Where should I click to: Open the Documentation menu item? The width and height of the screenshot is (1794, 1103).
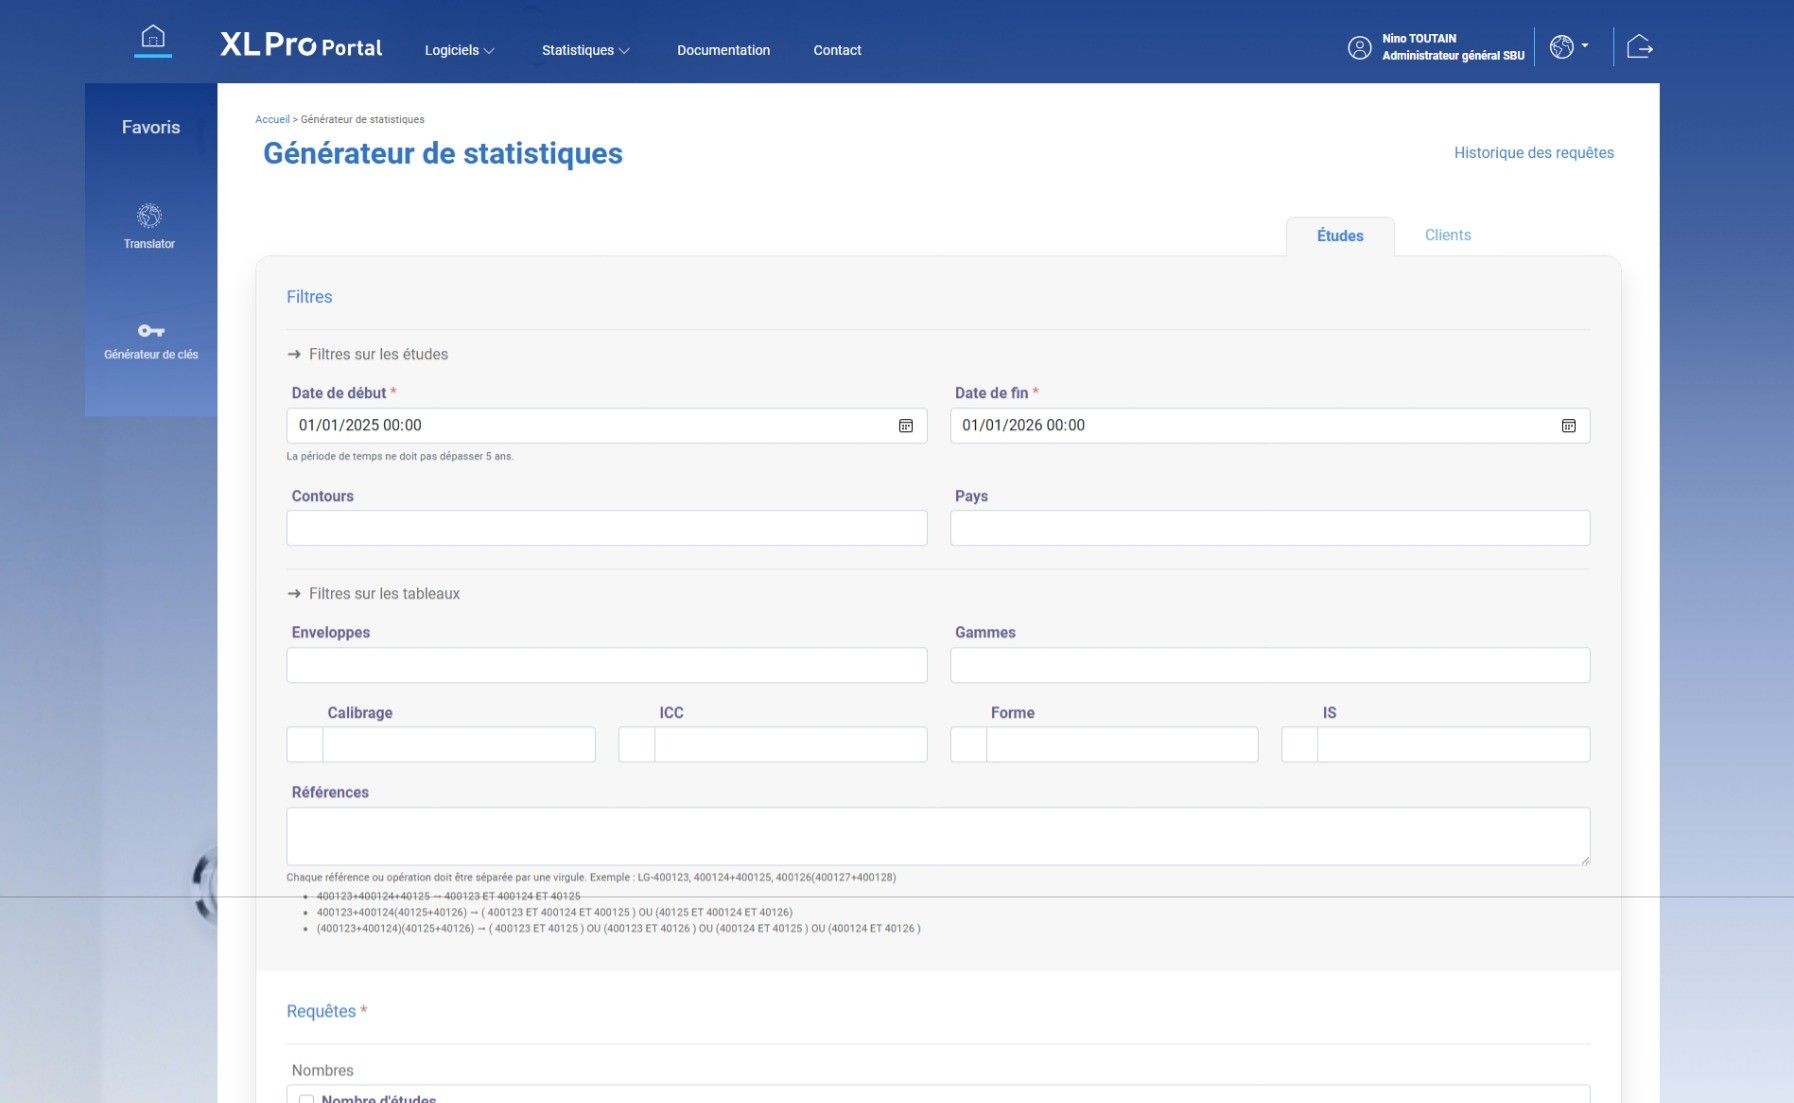click(x=723, y=50)
